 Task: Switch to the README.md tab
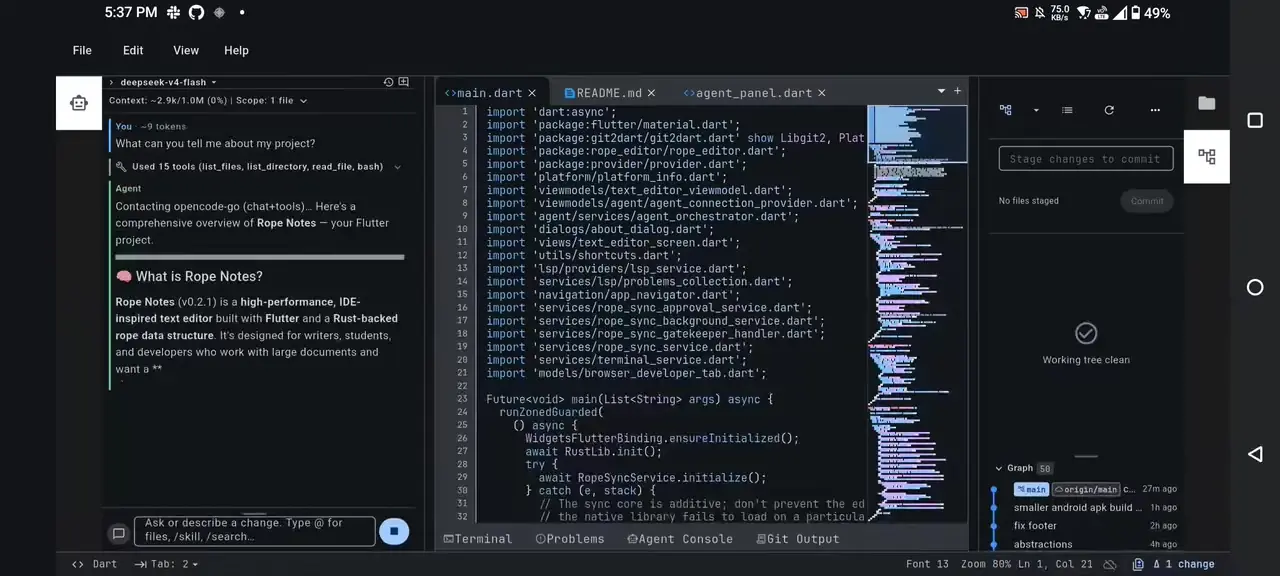click(611, 93)
